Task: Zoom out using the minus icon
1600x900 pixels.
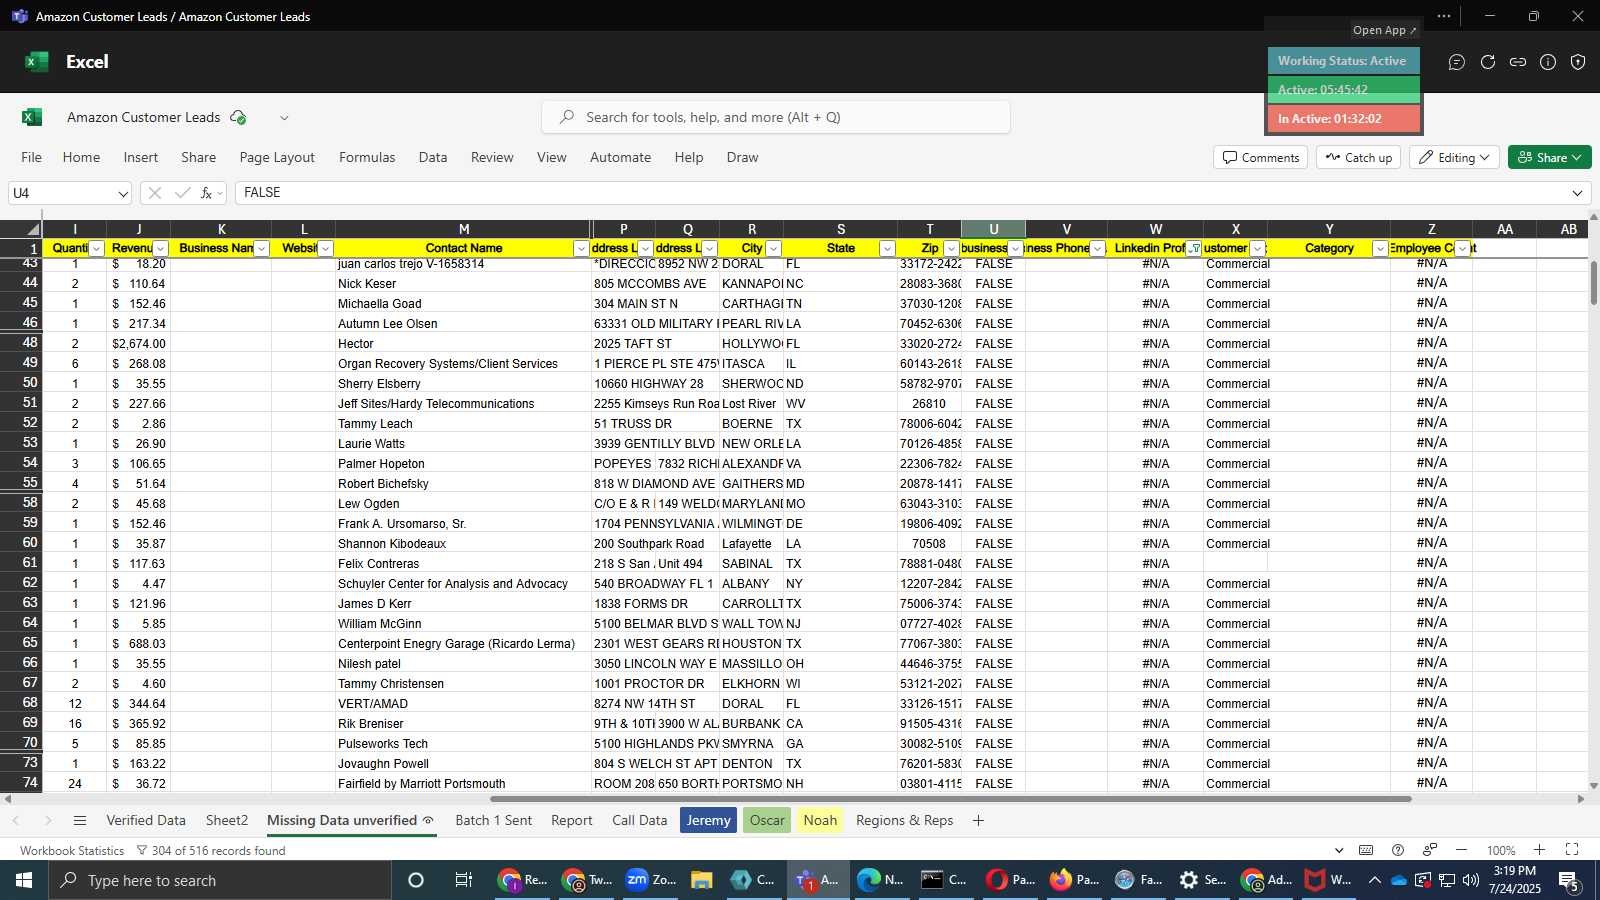Action: (x=1461, y=850)
